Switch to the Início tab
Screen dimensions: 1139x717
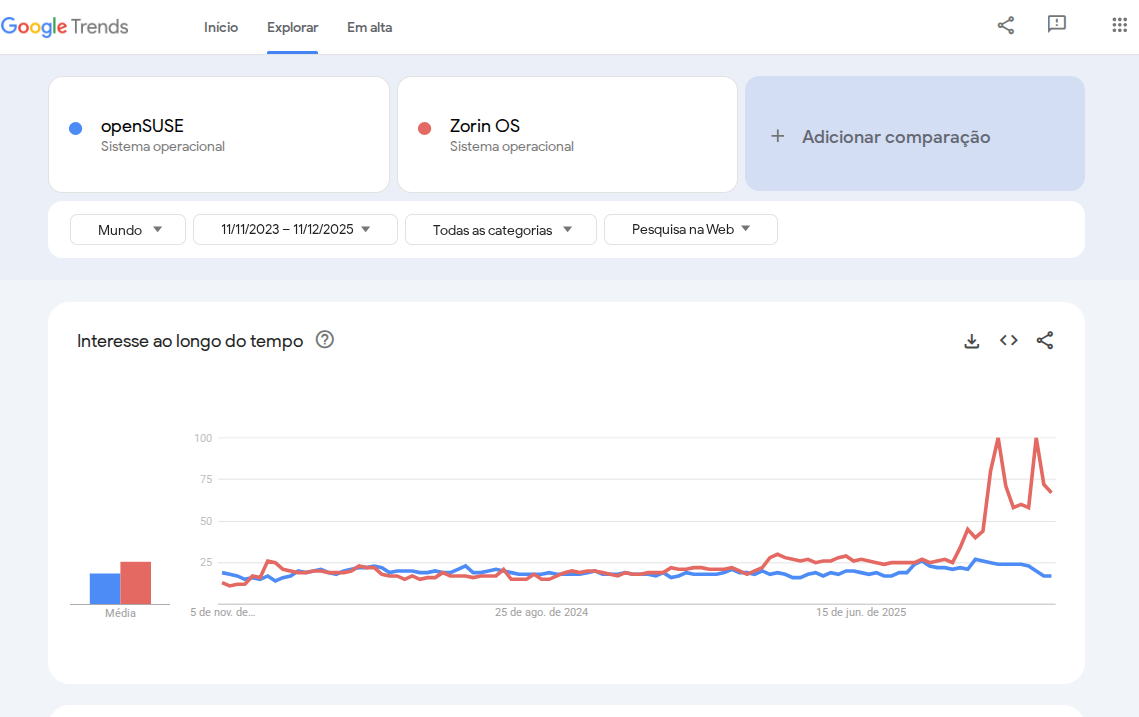pos(221,28)
